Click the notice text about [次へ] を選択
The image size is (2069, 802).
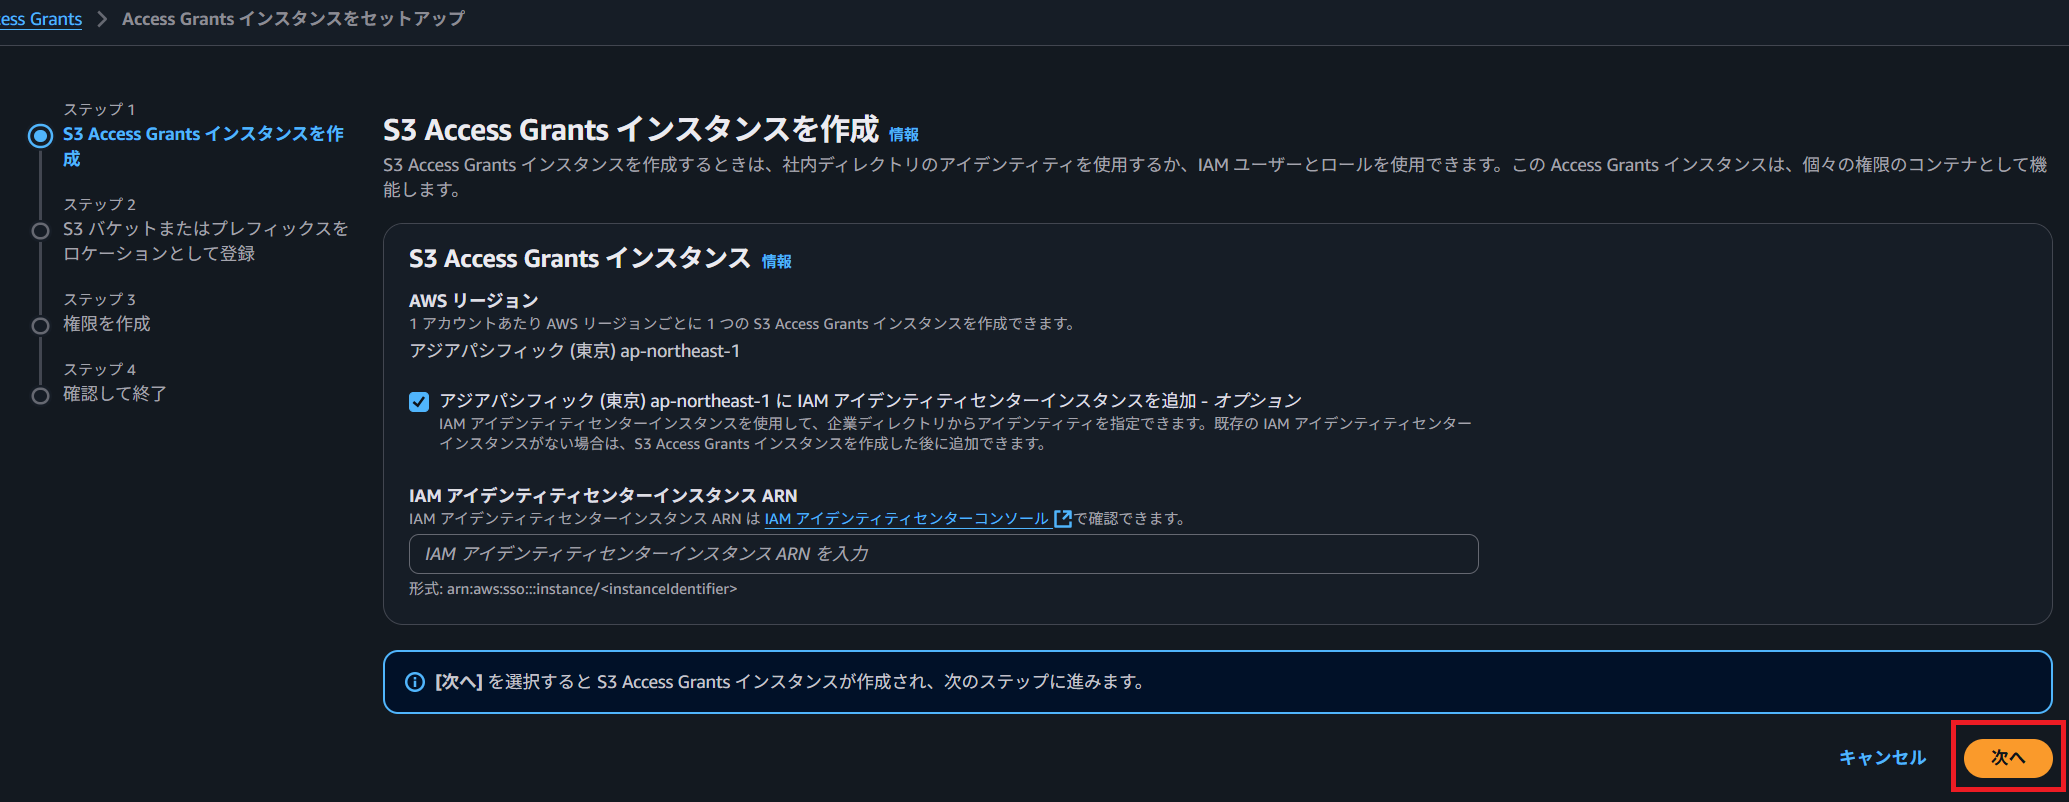click(x=790, y=682)
